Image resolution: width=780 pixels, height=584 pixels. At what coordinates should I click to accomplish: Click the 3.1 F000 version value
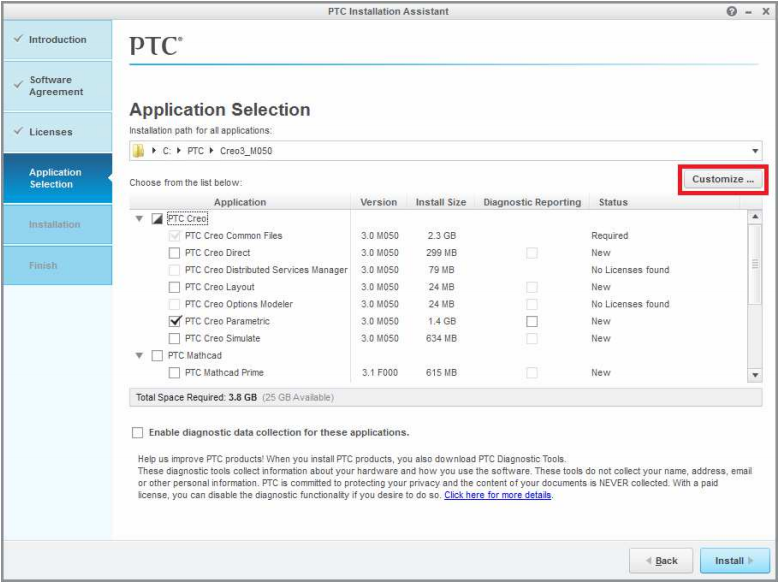(380, 373)
